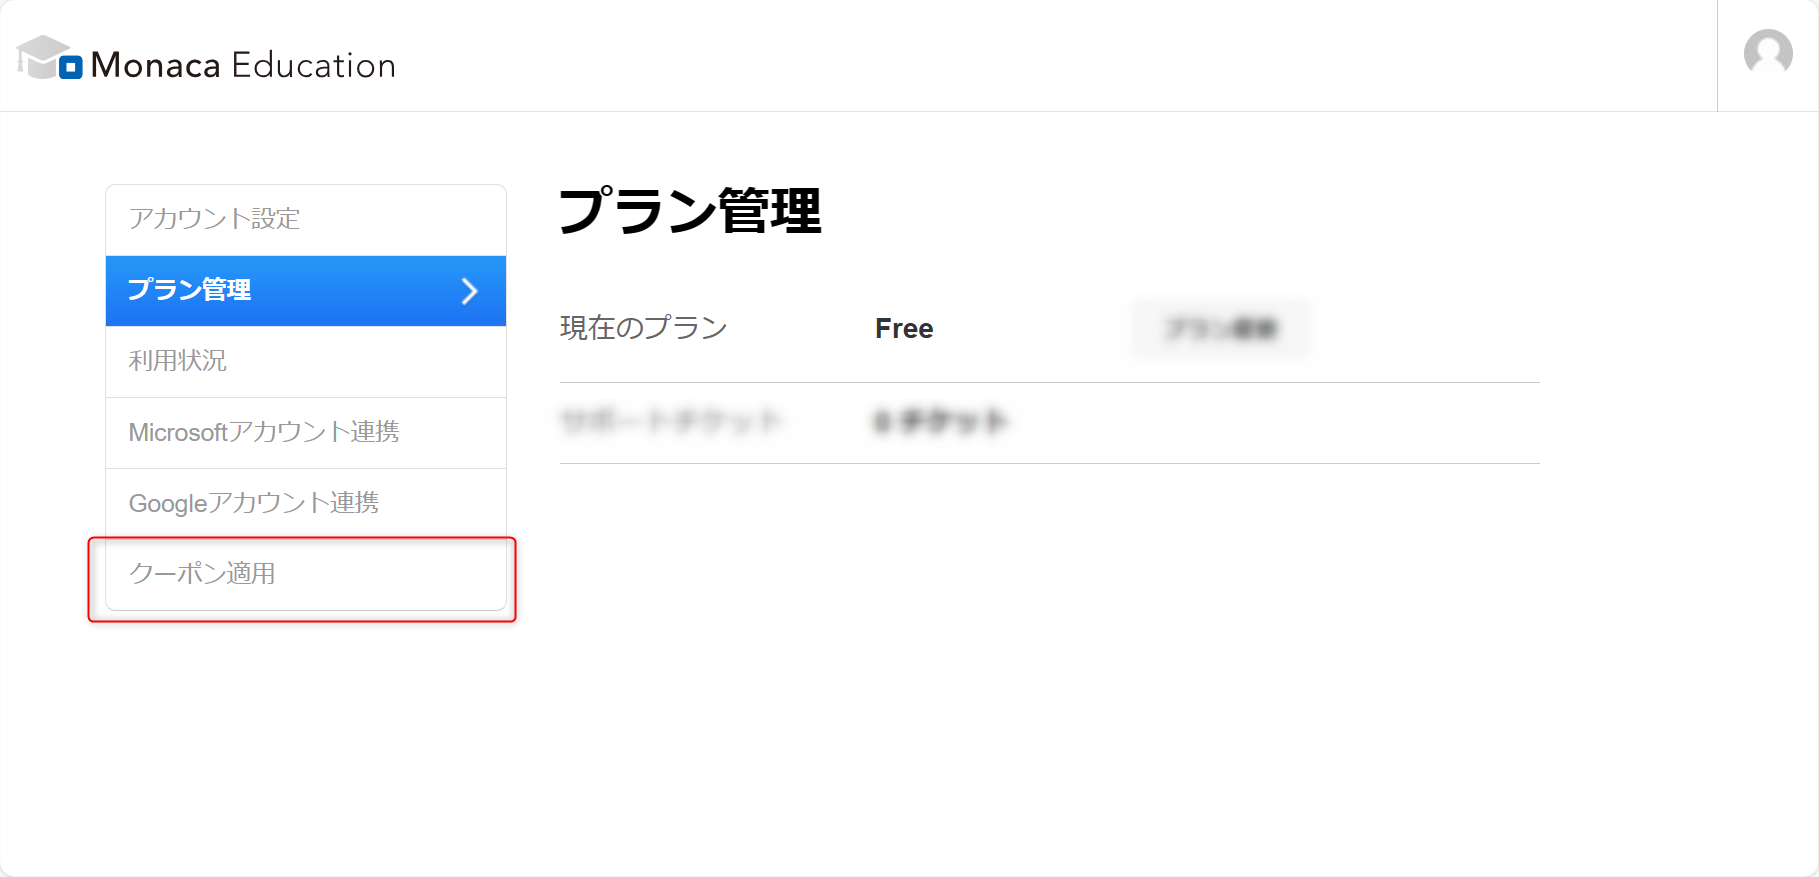Click the graduation cap logo icon
This screenshot has width=1819, height=877.
click(42, 56)
